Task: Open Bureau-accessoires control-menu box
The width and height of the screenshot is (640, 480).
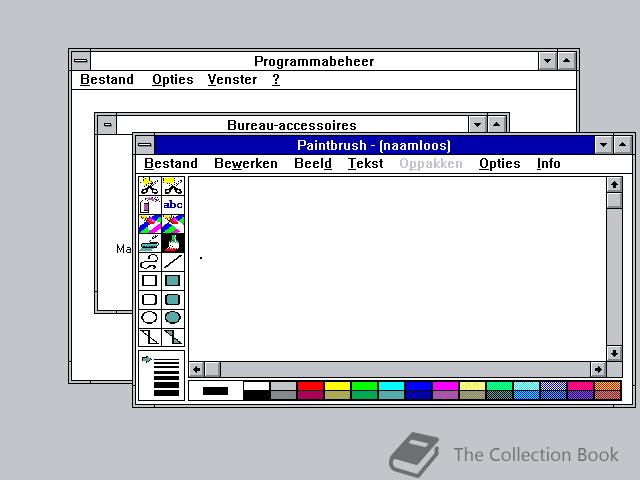Action: (x=107, y=124)
